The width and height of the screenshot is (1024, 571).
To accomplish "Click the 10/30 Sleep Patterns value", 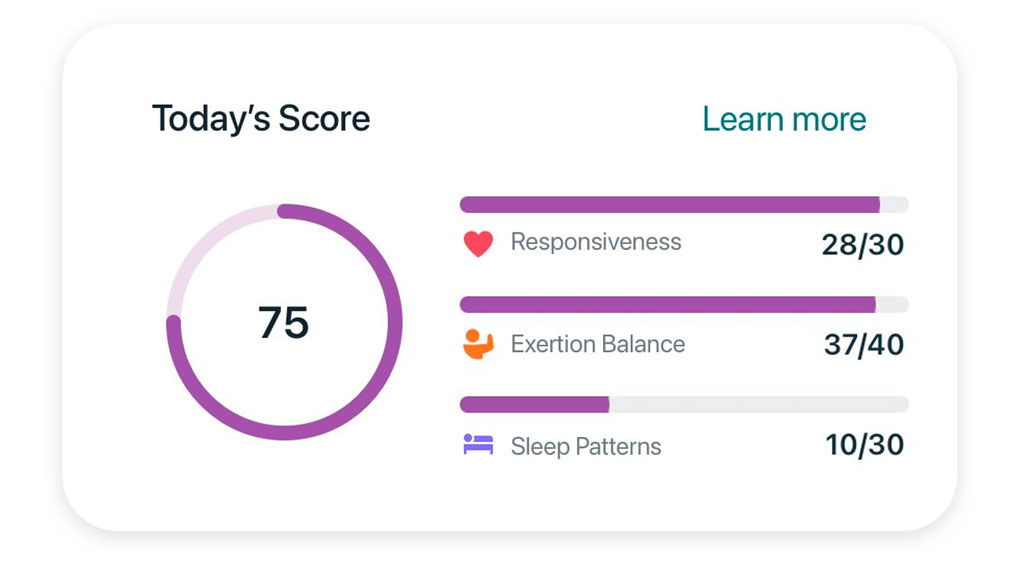I will pos(864,445).
